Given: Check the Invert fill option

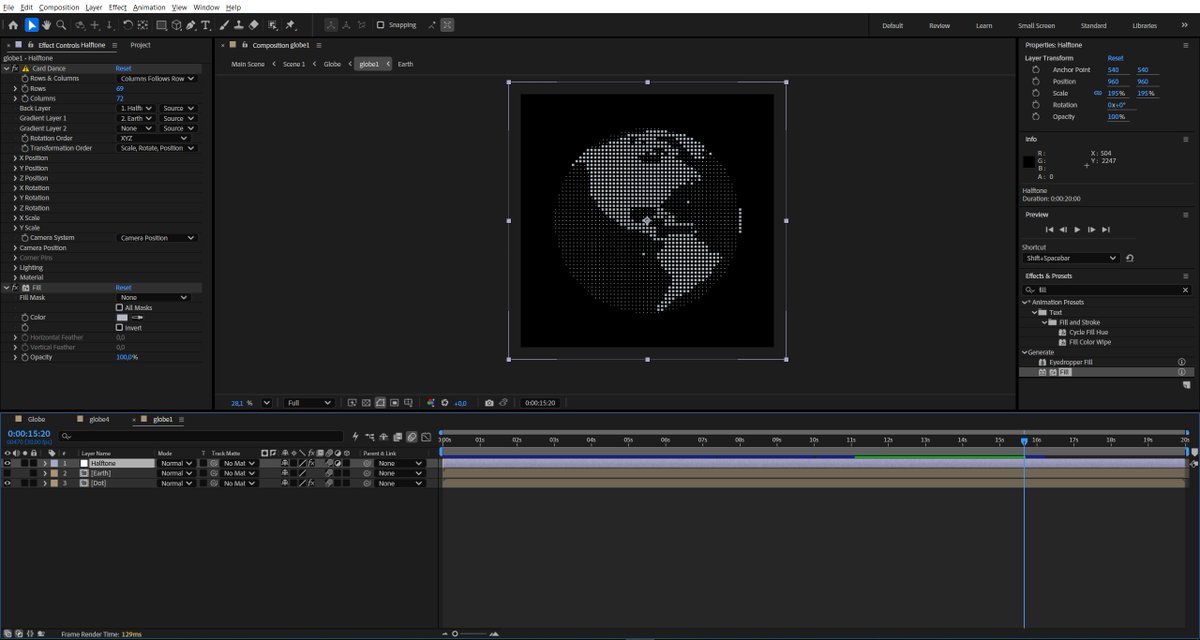Looking at the screenshot, I should 119,327.
